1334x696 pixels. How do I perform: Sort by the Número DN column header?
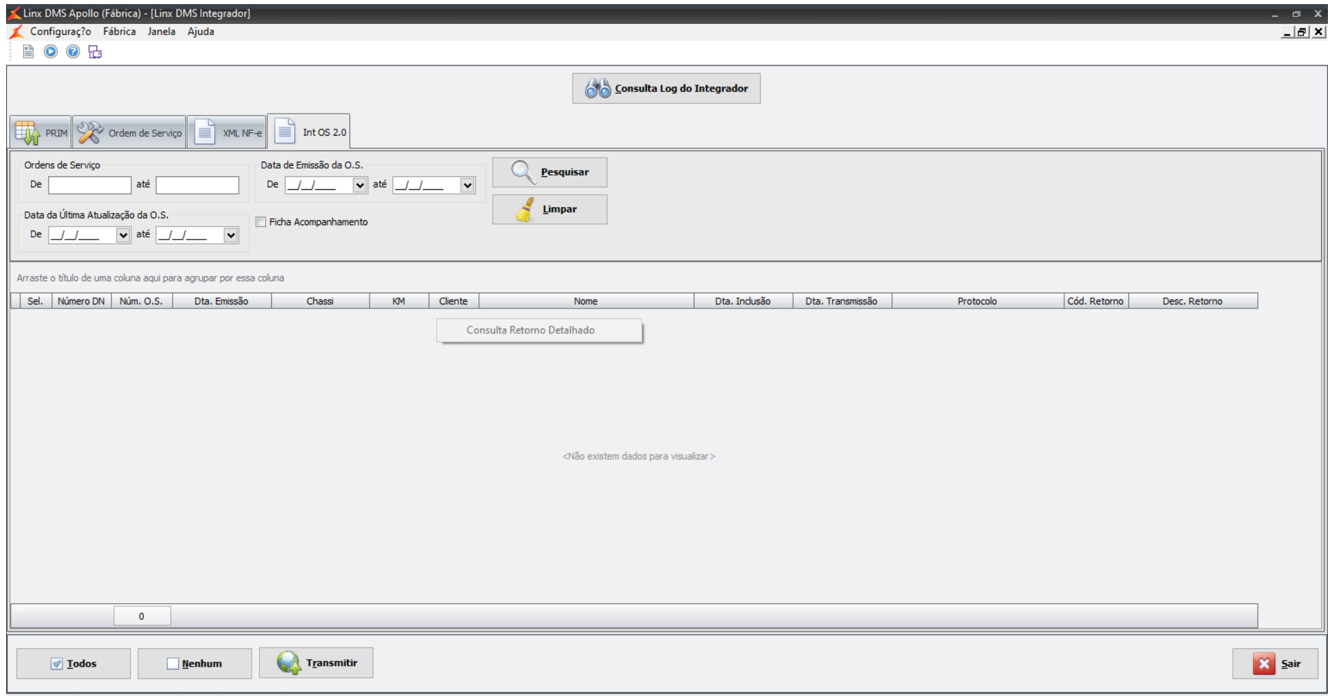(x=81, y=301)
